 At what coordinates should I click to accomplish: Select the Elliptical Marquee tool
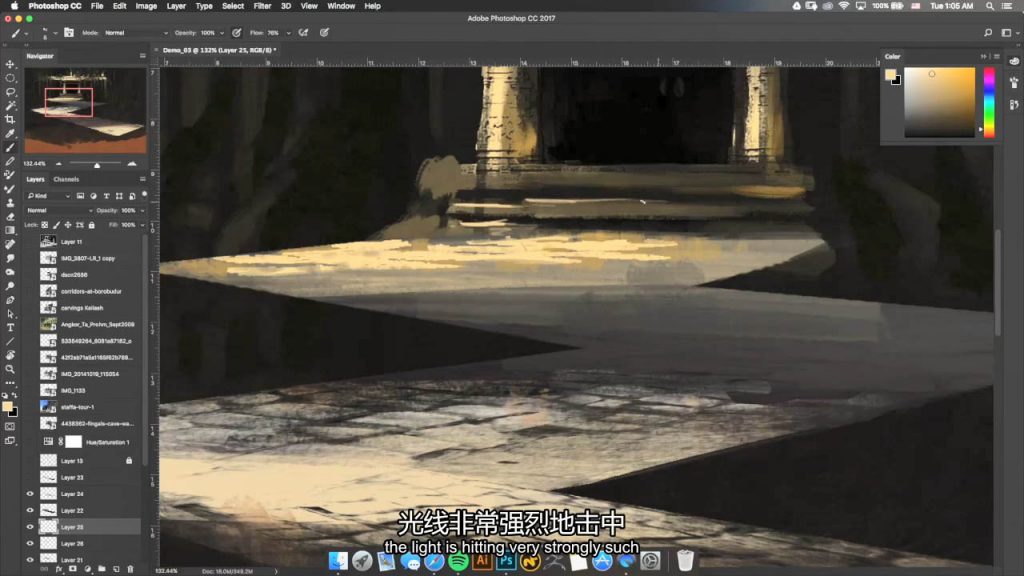(10, 78)
